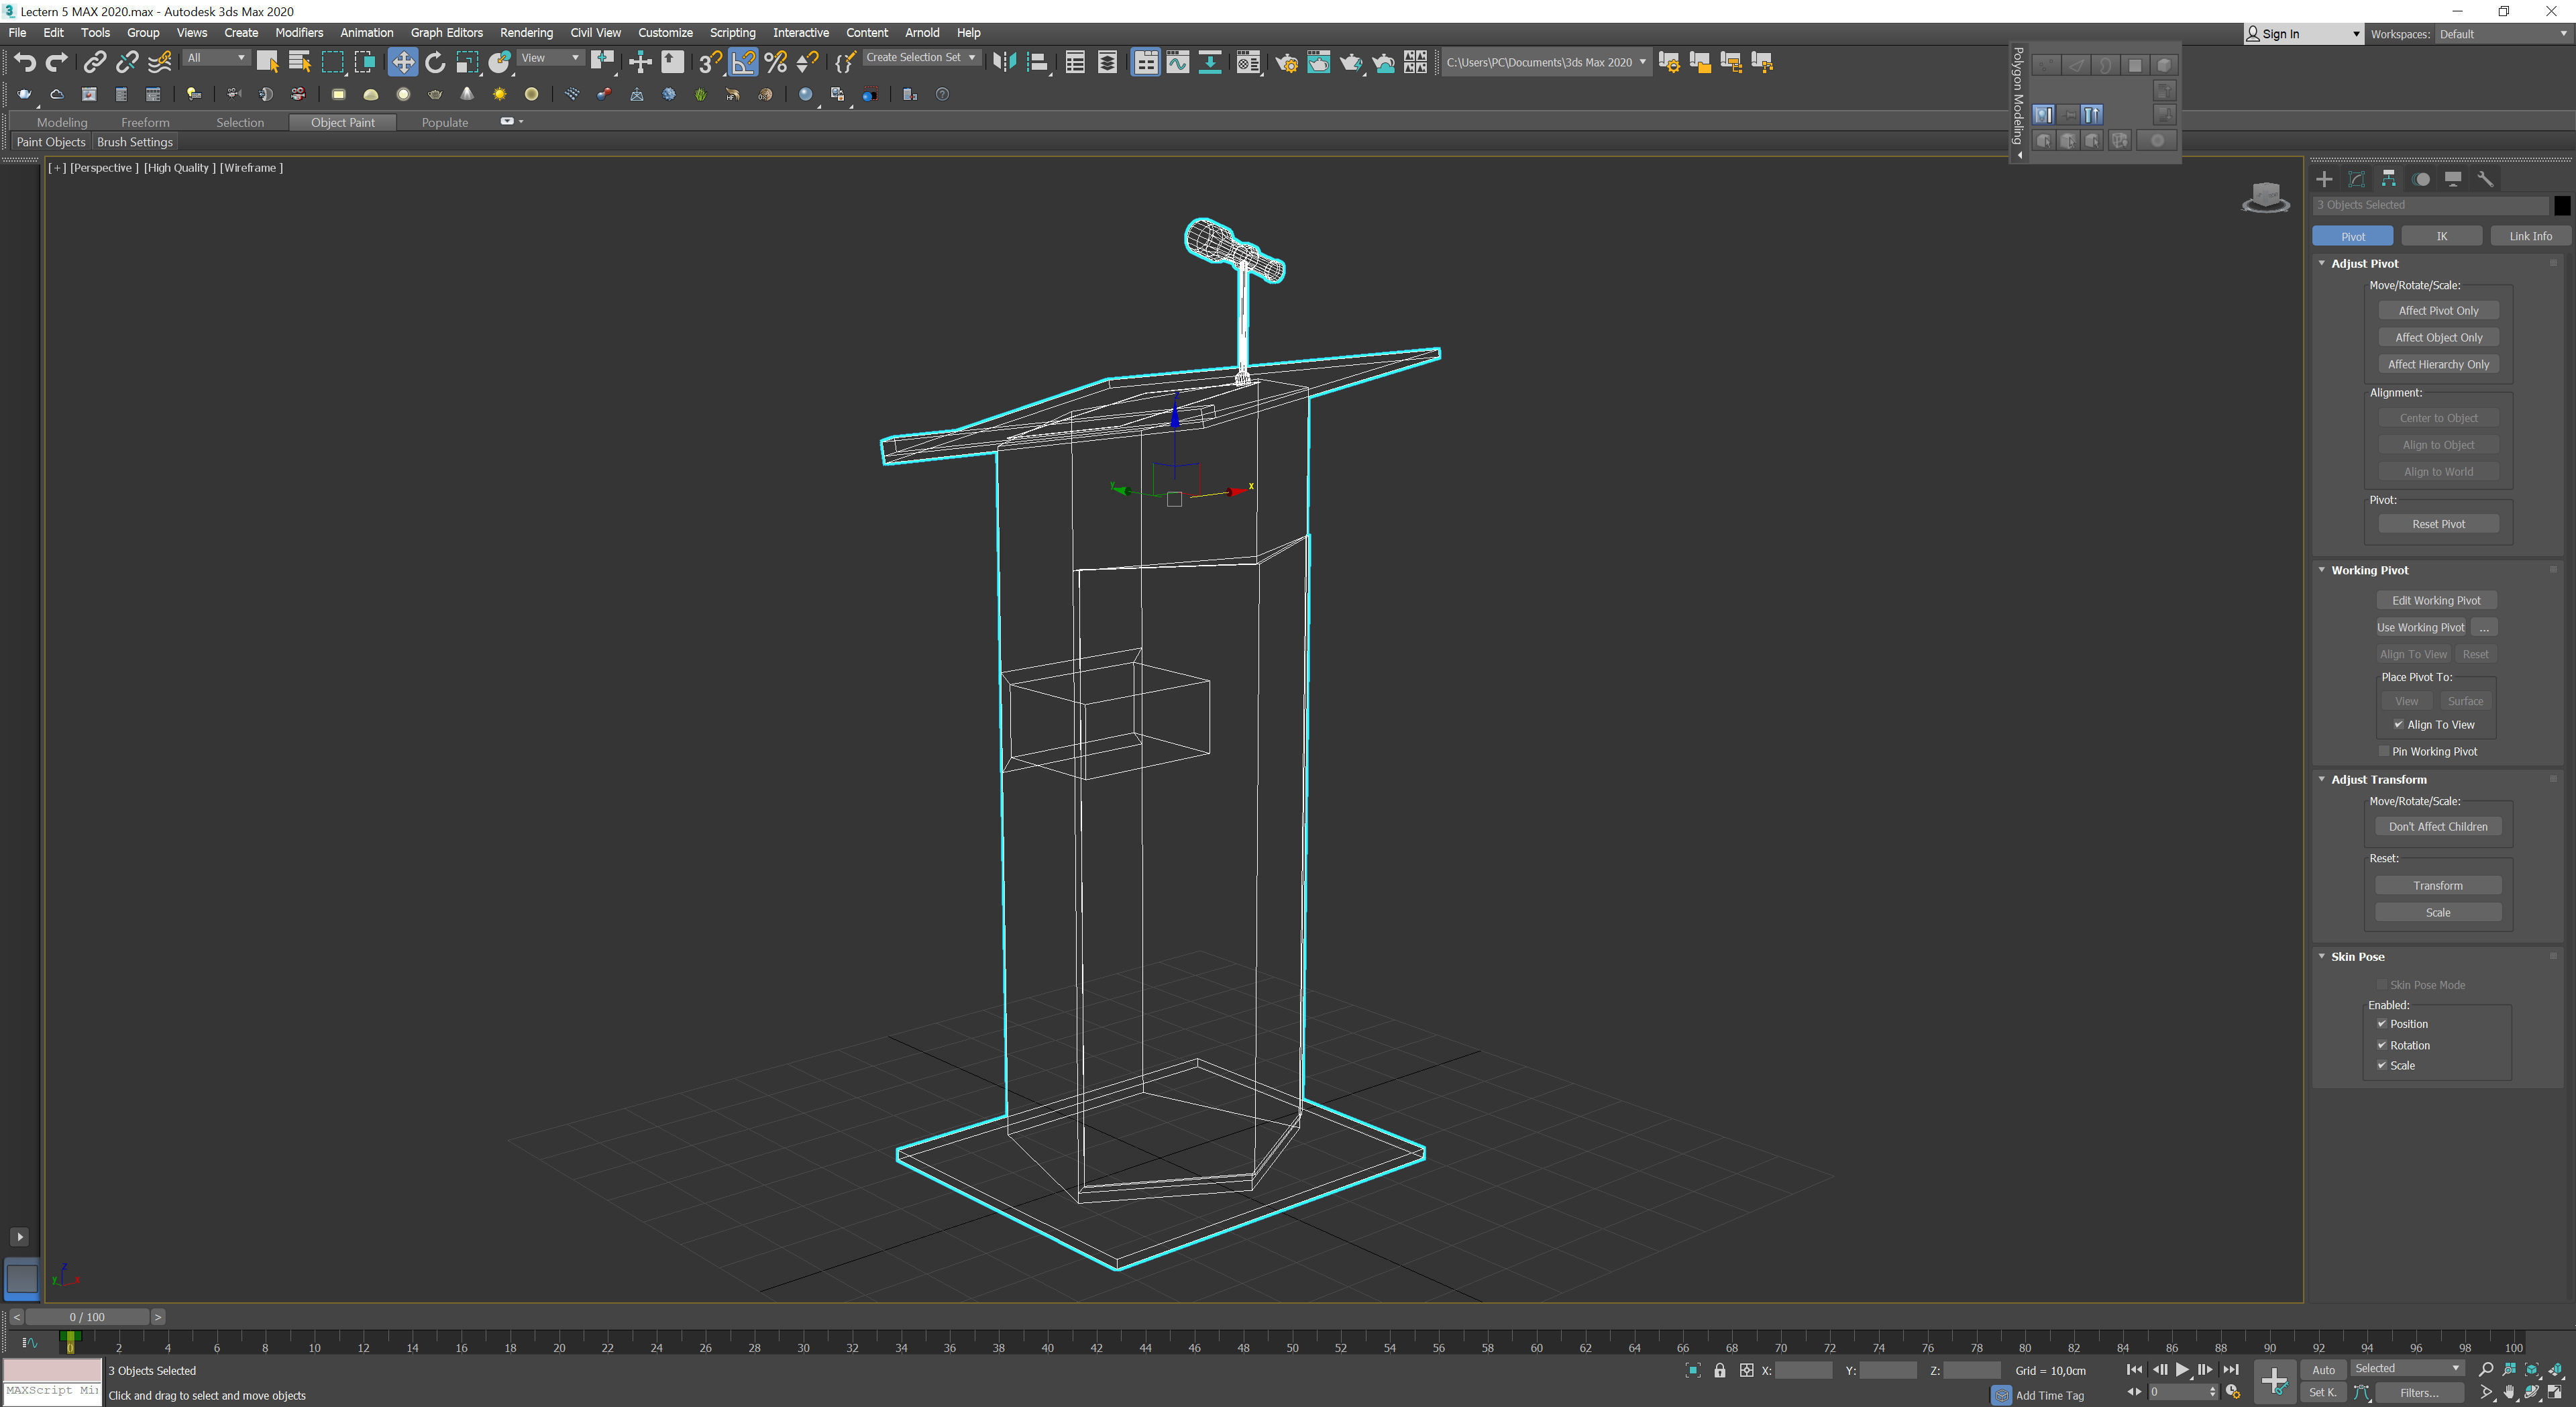Activate the Select and Move tool
The height and width of the screenshot is (1407, 2576).
[402, 62]
